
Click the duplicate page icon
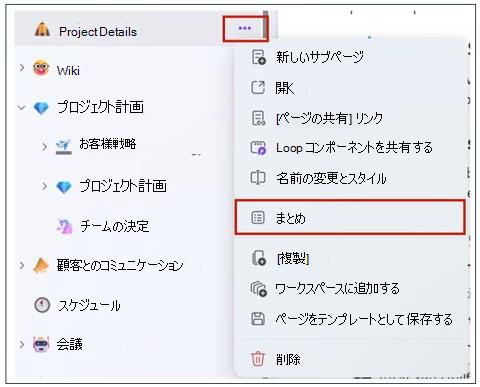pyautogui.click(x=259, y=258)
